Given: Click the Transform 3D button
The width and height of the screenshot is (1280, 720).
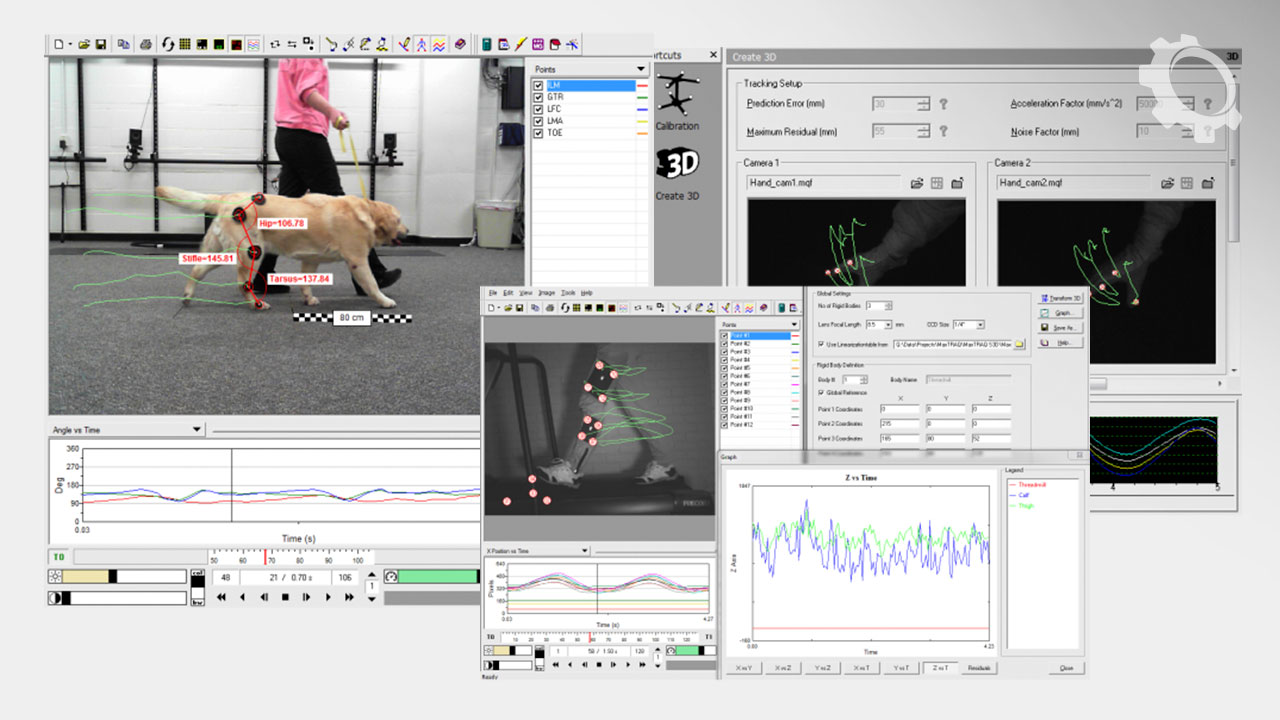Looking at the screenshot, I should click(1060, 298).
